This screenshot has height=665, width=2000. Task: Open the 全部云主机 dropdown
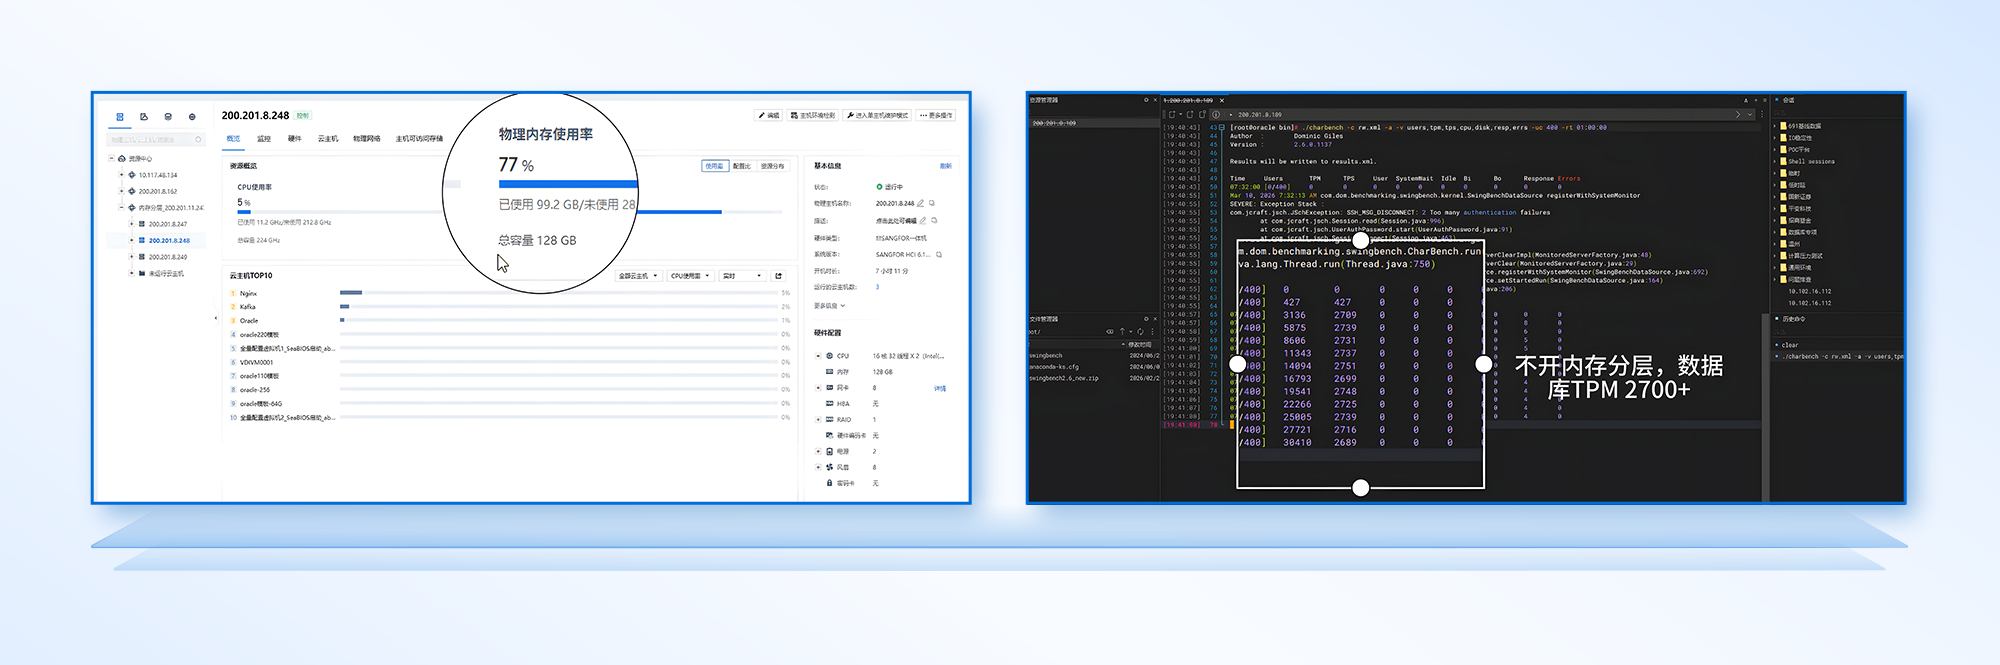point(638,276)
